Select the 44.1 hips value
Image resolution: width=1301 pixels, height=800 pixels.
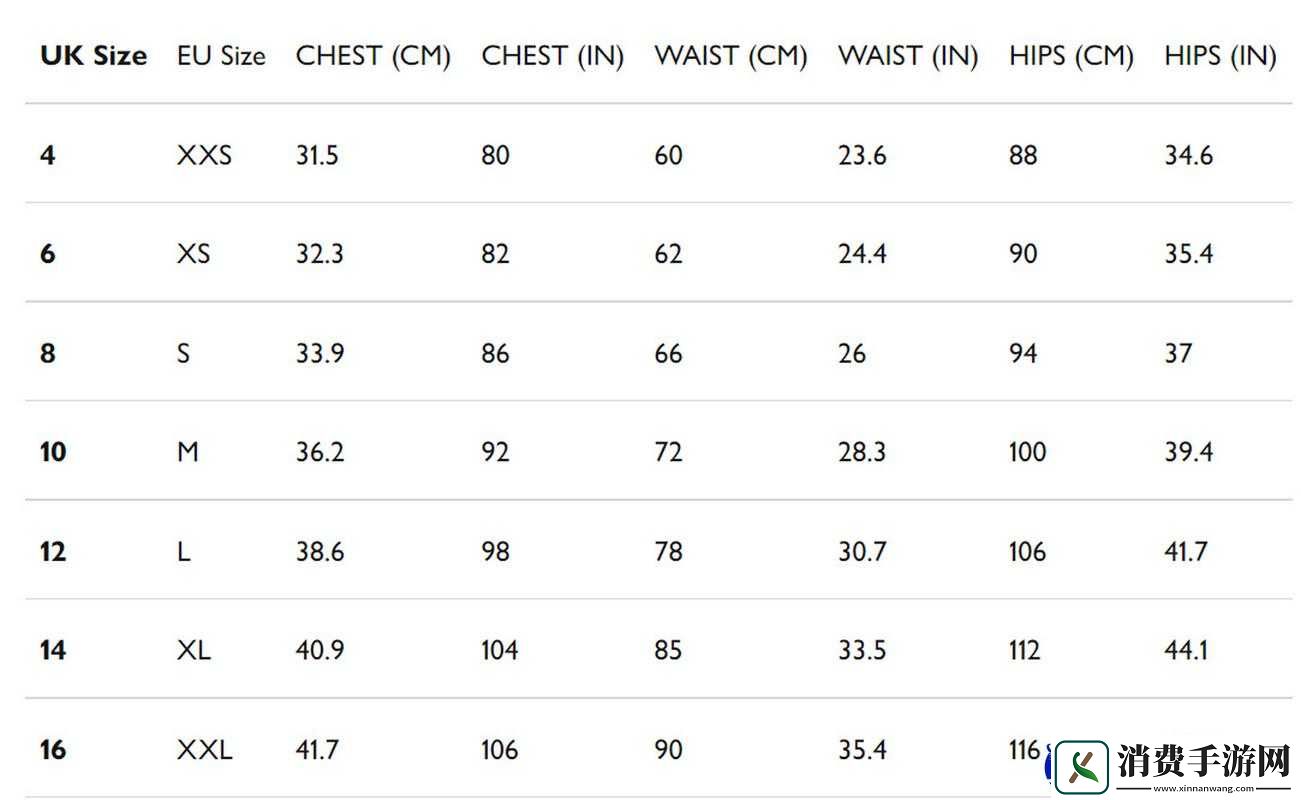(1186, 650)
